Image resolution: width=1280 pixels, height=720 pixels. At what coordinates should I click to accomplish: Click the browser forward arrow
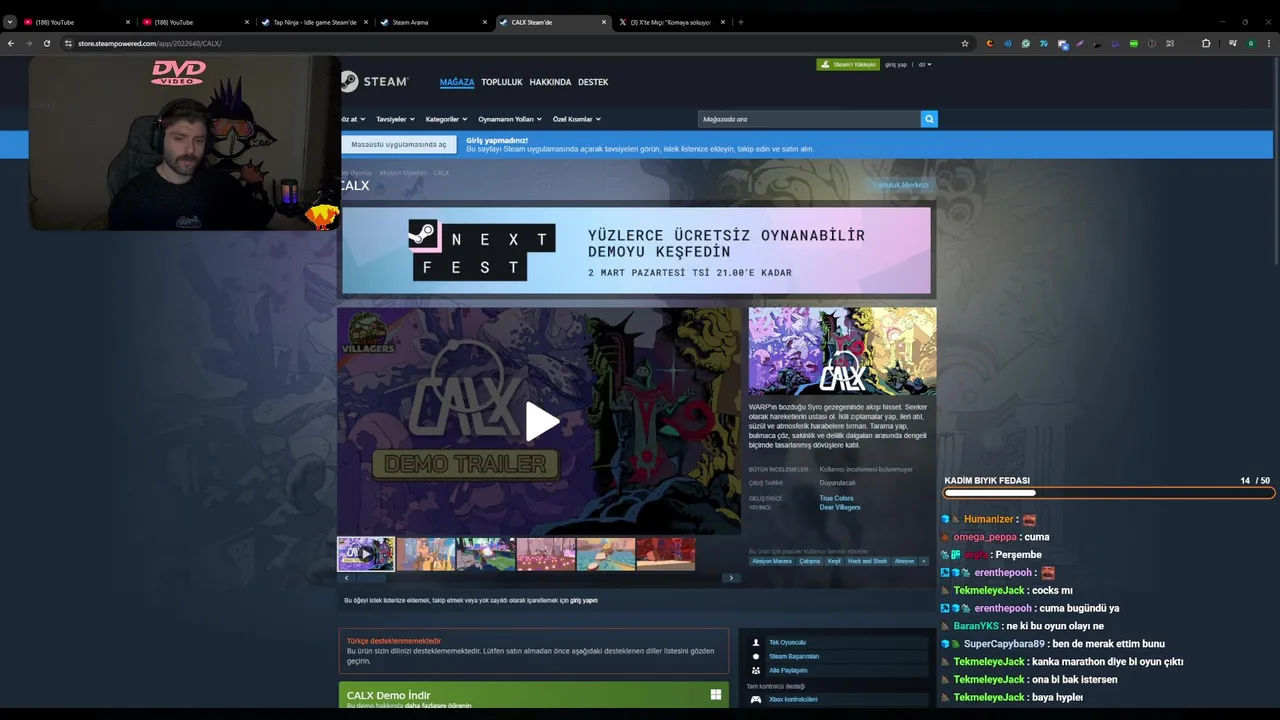[x=28, y=43]
